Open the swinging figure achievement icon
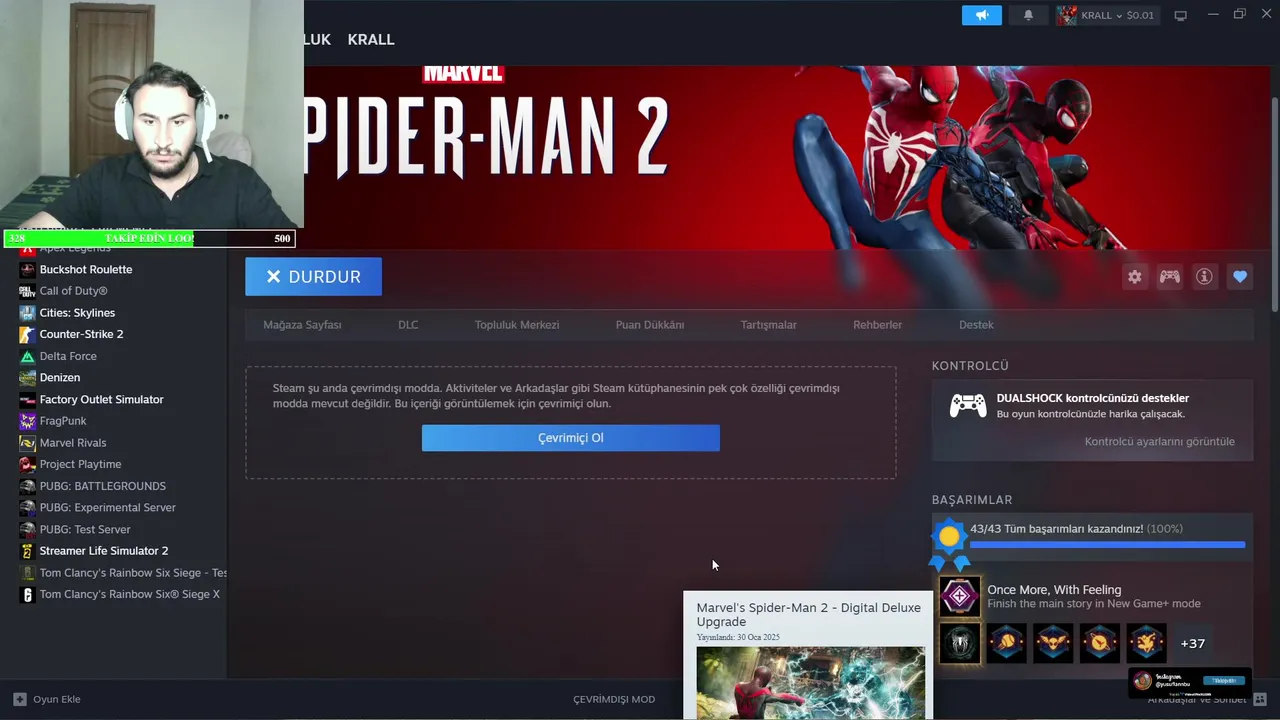Image resolution: width=1280 pixels, height=720 pixels. point(1146,644)
